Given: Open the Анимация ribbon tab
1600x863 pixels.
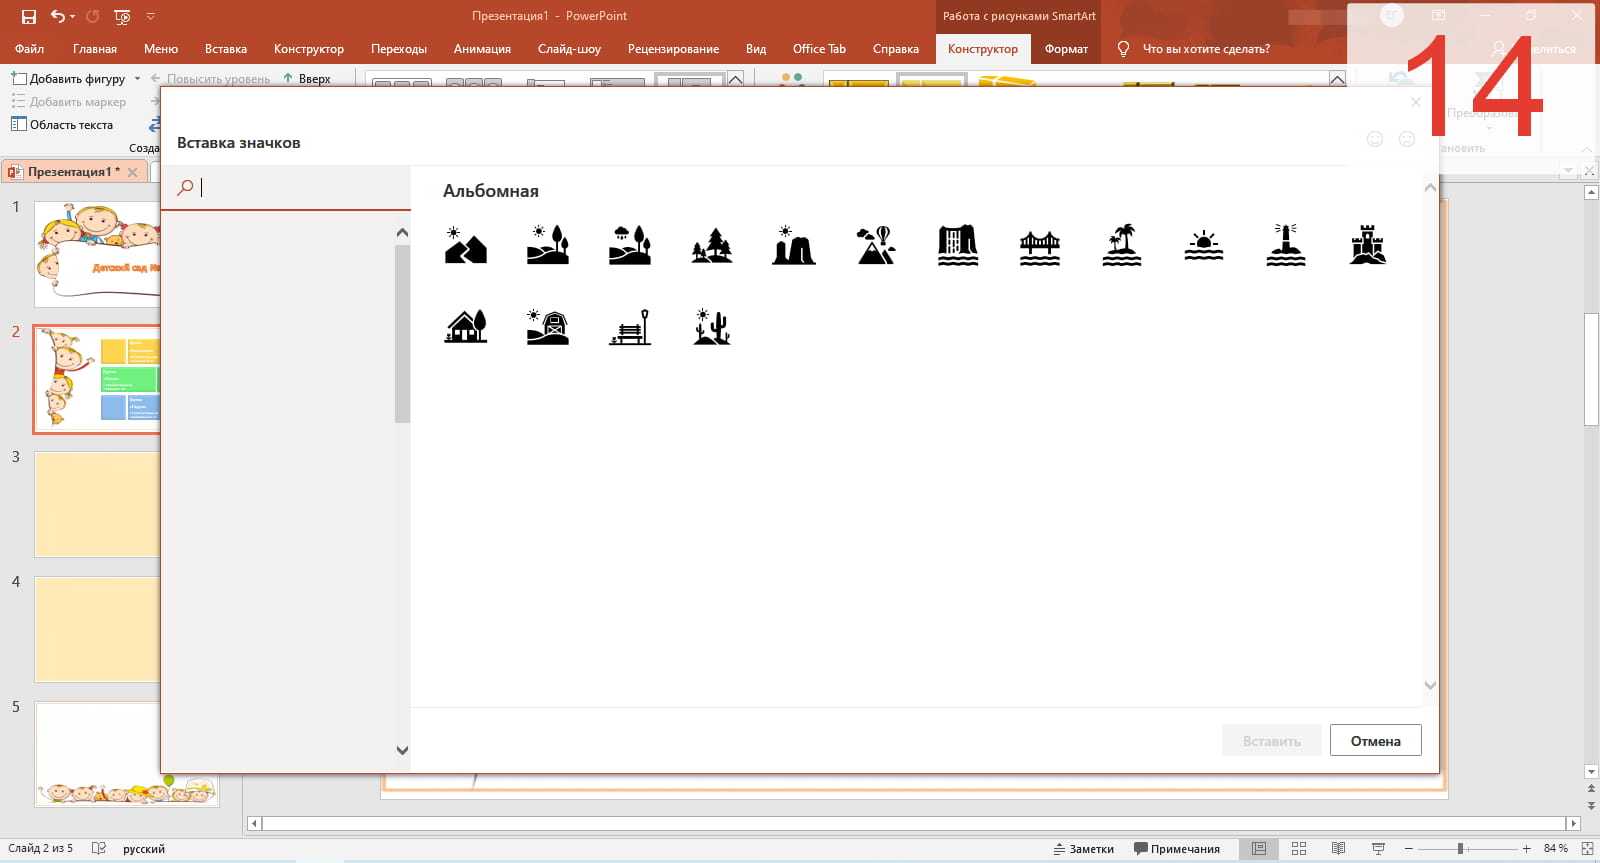Looking at the screenshot, I should coord(482,49).
